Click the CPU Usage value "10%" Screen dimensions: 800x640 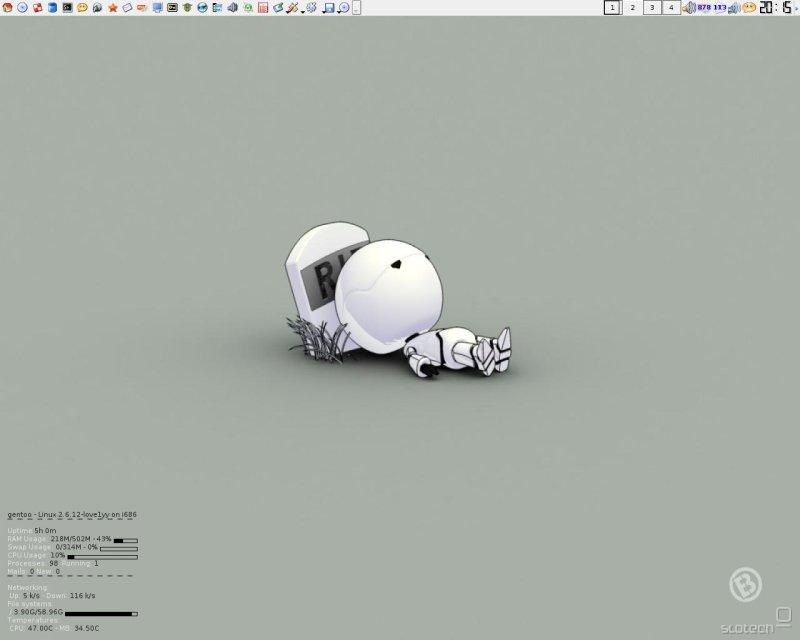click(58, 555)
